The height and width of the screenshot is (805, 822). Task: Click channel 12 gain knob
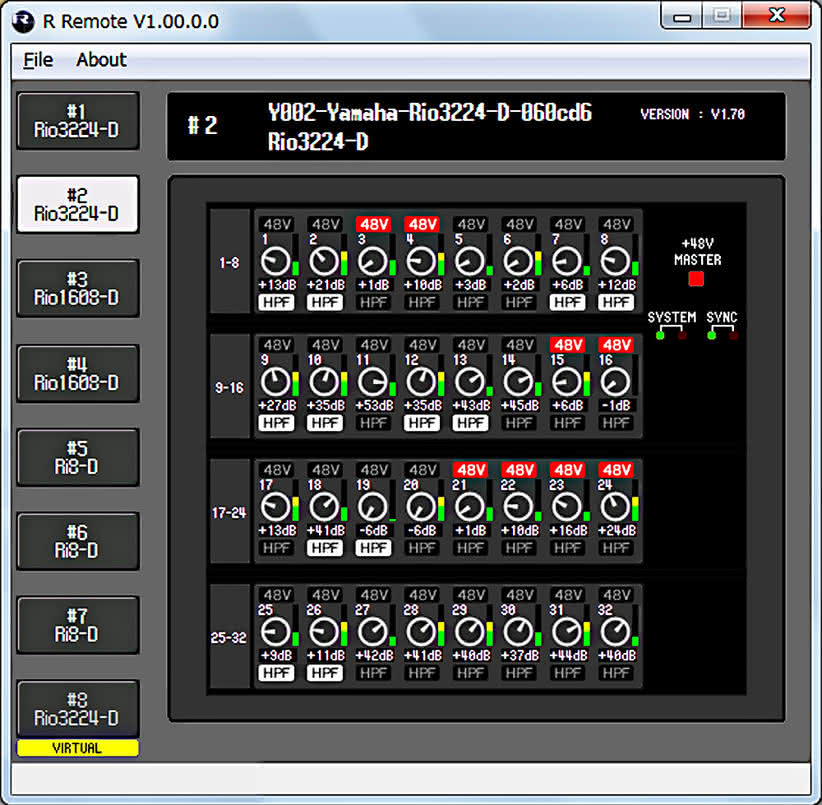[x=421, y=382]
